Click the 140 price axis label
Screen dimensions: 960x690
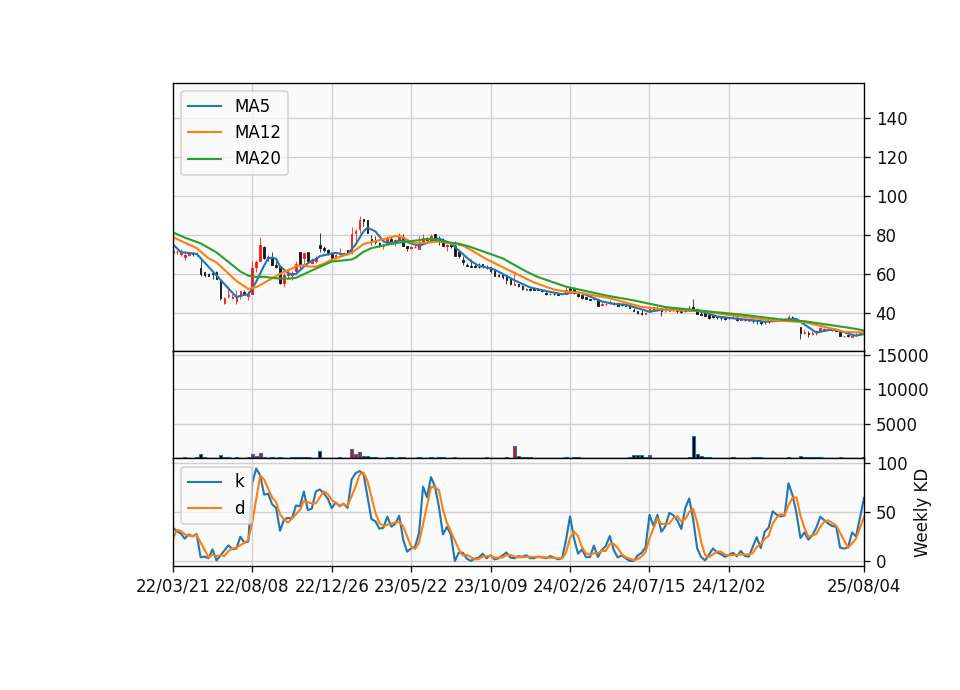tap(892, 119)
